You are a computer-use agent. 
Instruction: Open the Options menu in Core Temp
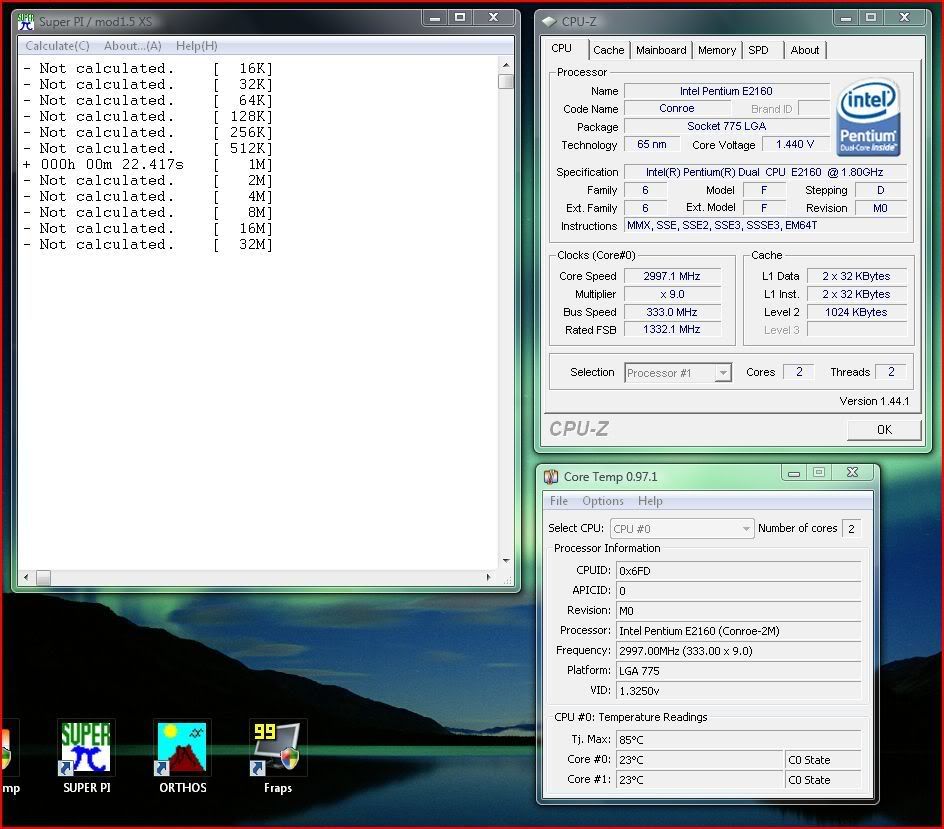[x=603, y=501]
